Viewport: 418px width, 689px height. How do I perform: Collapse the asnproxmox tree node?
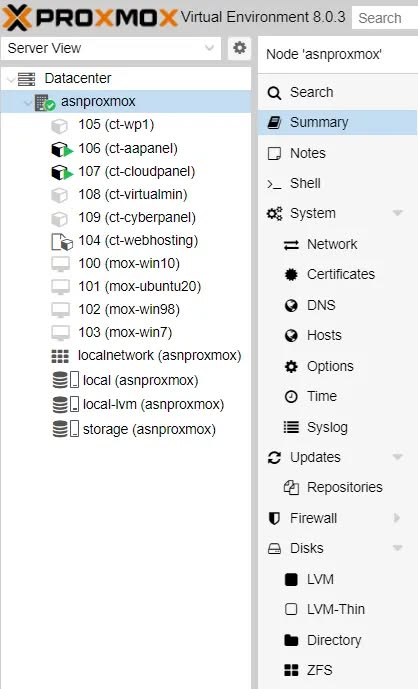(29, 103)
